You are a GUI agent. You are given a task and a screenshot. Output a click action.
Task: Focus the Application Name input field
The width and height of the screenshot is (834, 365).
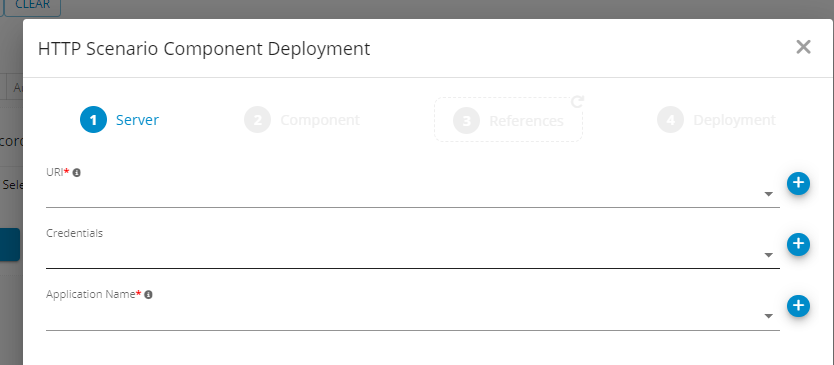[404, 317]
